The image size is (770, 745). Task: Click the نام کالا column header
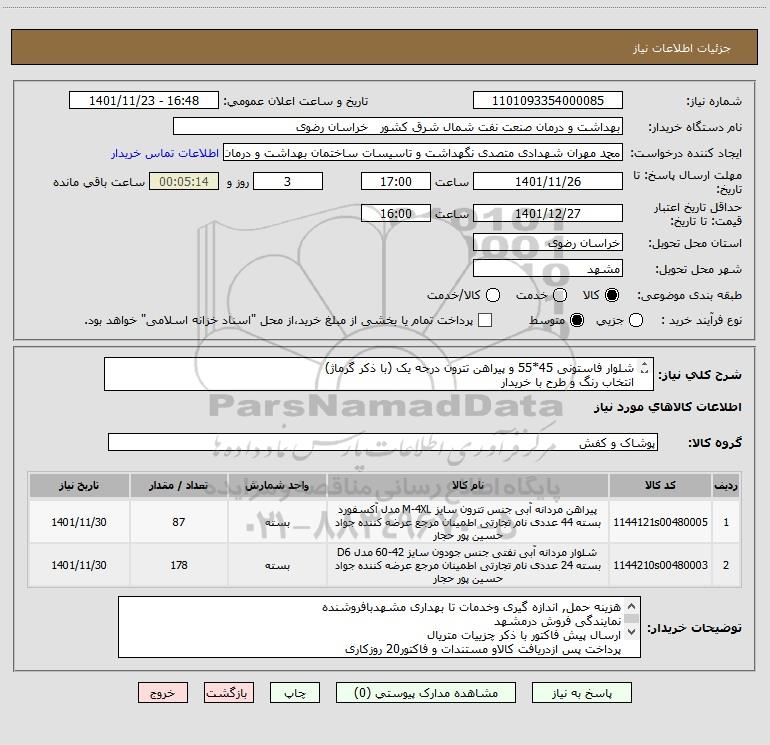click(x=468, y=485)
